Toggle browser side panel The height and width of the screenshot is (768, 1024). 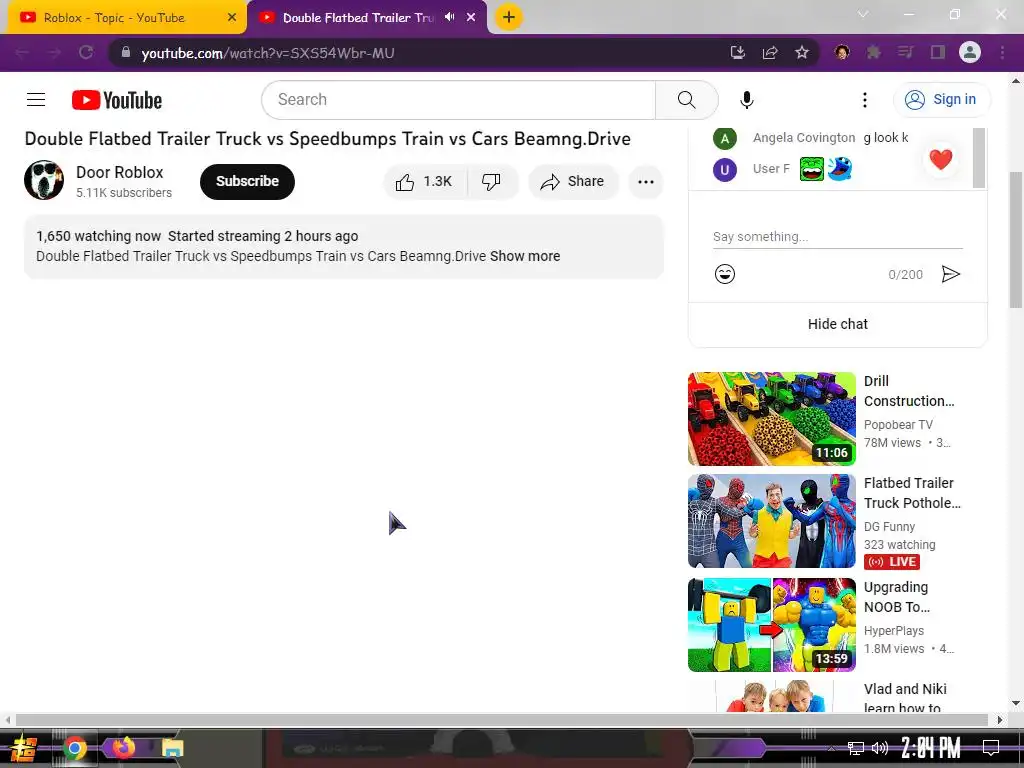938,52
